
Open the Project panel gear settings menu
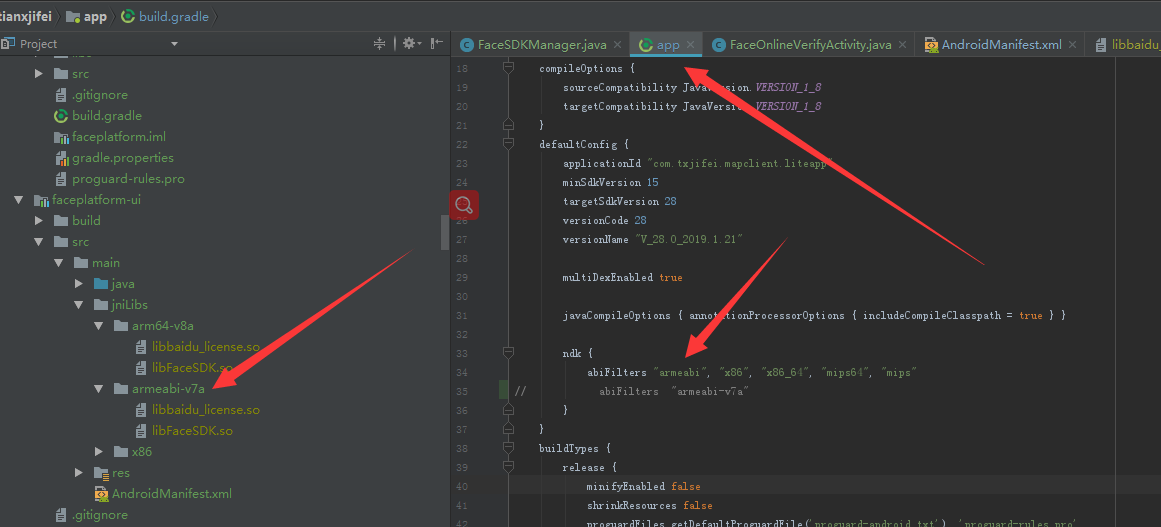[x=412, y=44]
